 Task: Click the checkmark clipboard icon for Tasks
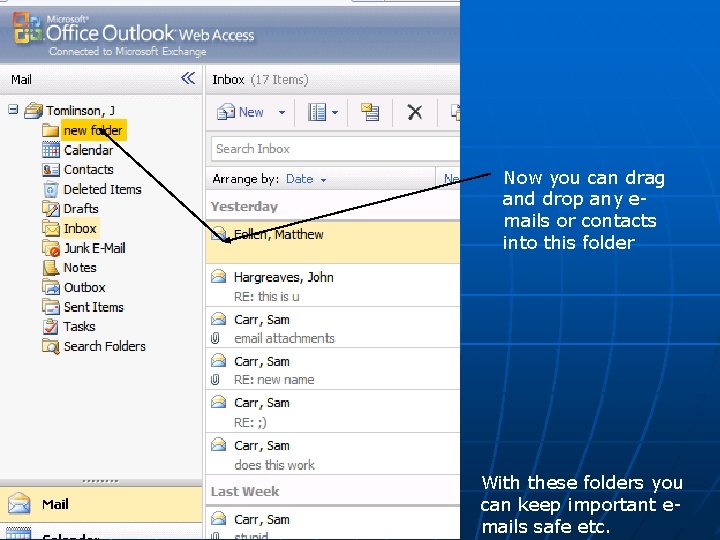(x=51, y=326)
